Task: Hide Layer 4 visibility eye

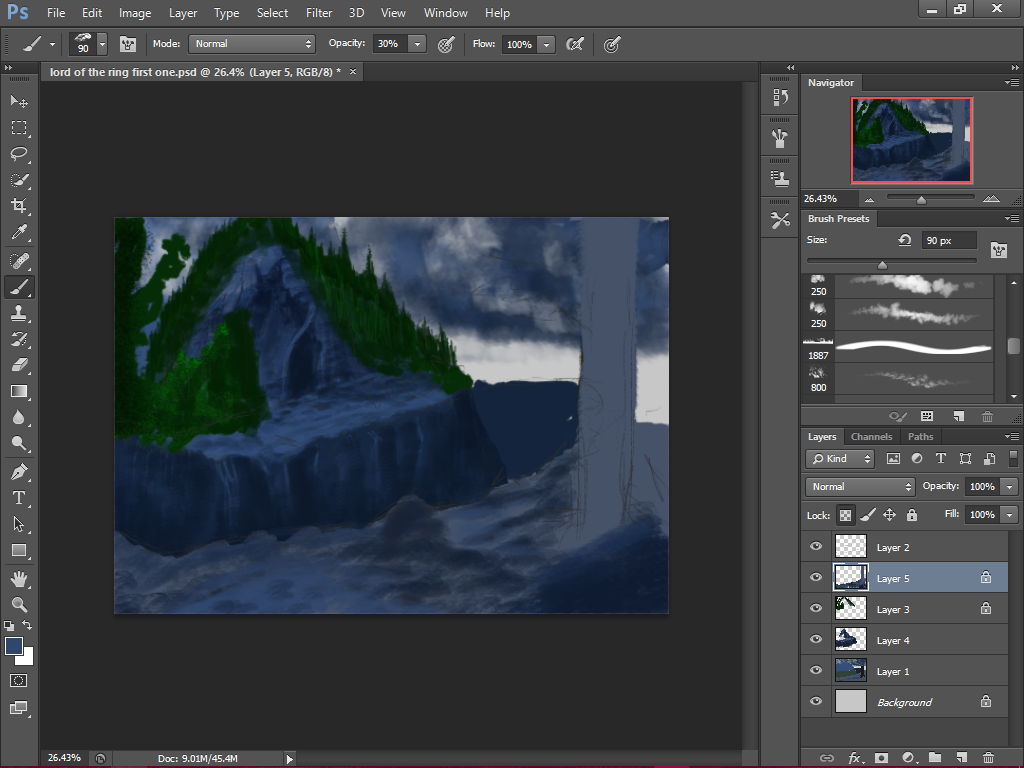Action: click(816, 639)
